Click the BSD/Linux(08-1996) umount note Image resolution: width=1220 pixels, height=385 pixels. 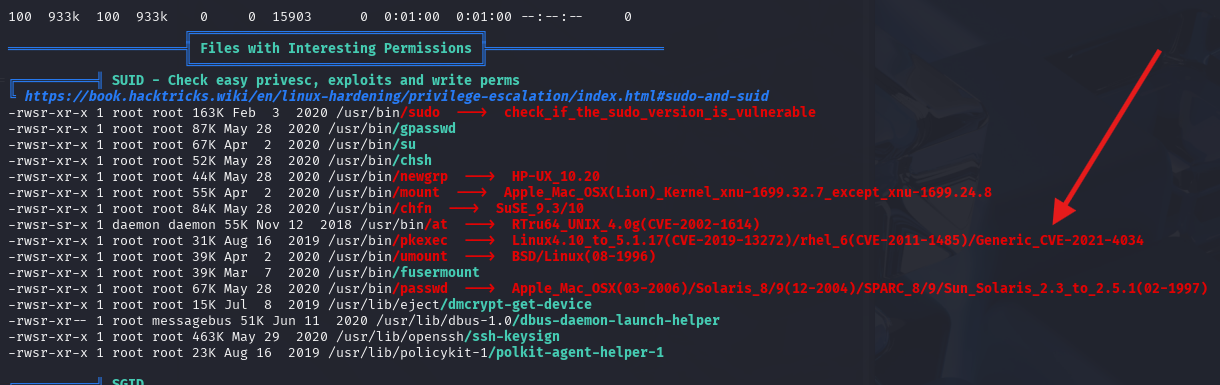click(583, 257)
